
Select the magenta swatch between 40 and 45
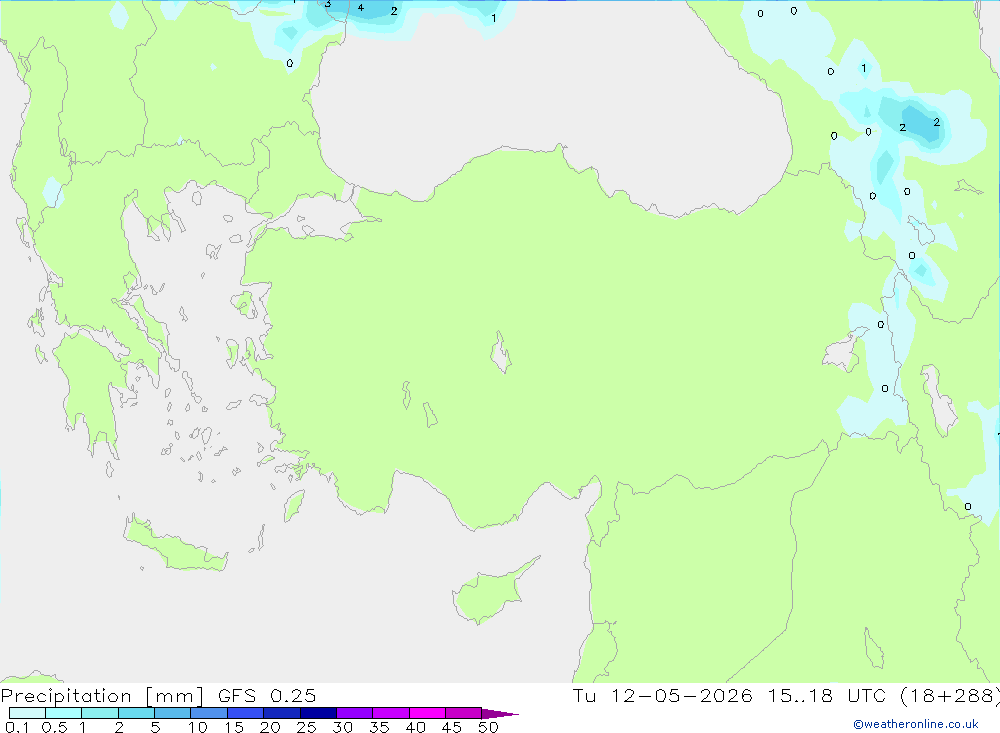click(x=427, y=713)
